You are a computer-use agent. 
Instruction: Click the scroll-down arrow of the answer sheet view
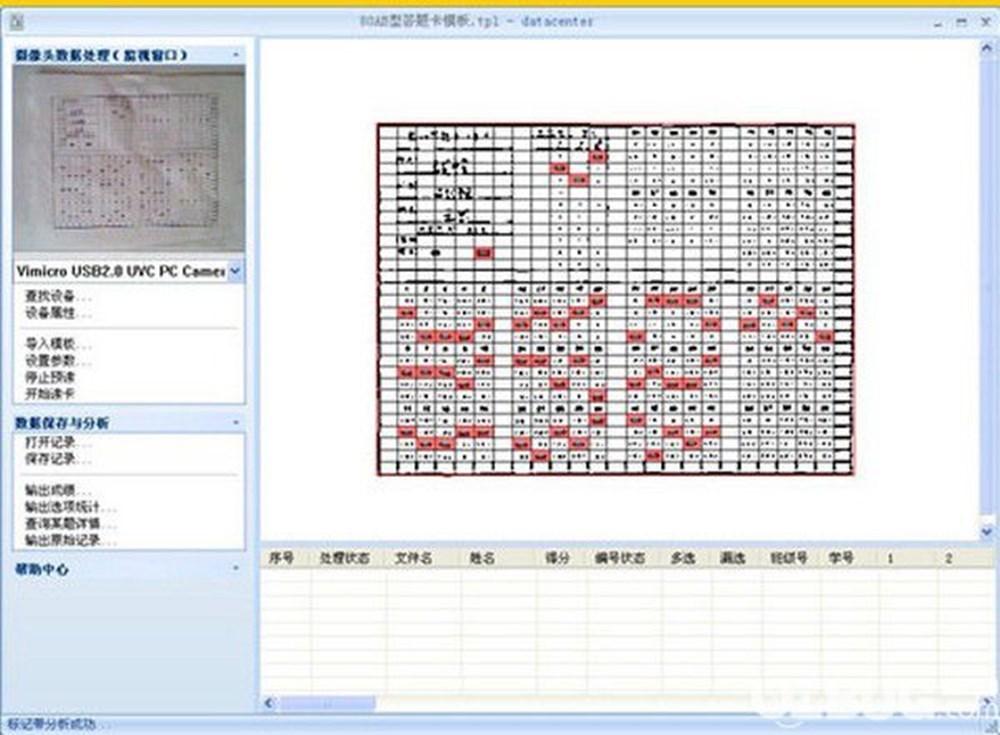987,531
